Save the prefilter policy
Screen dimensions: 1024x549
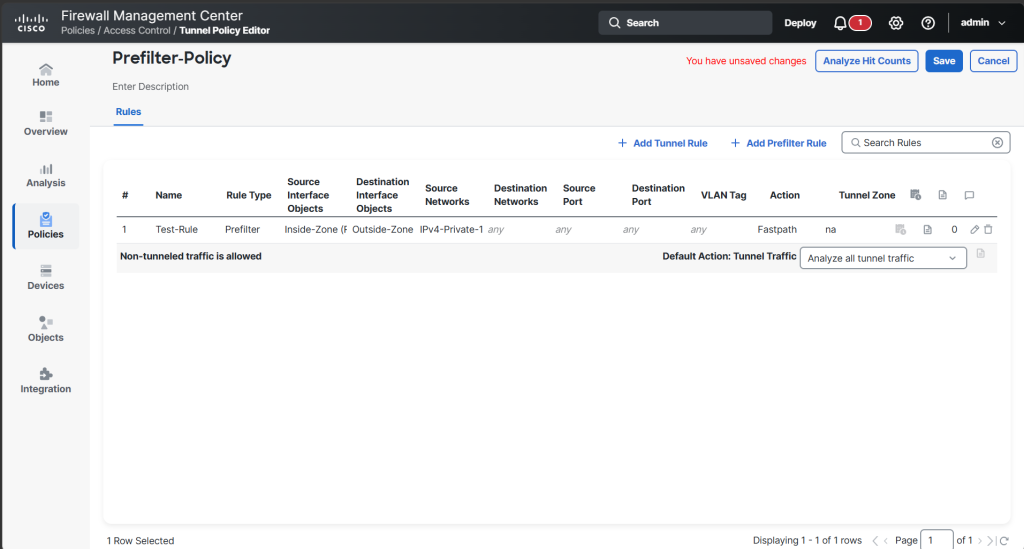[x=944, y=61]
